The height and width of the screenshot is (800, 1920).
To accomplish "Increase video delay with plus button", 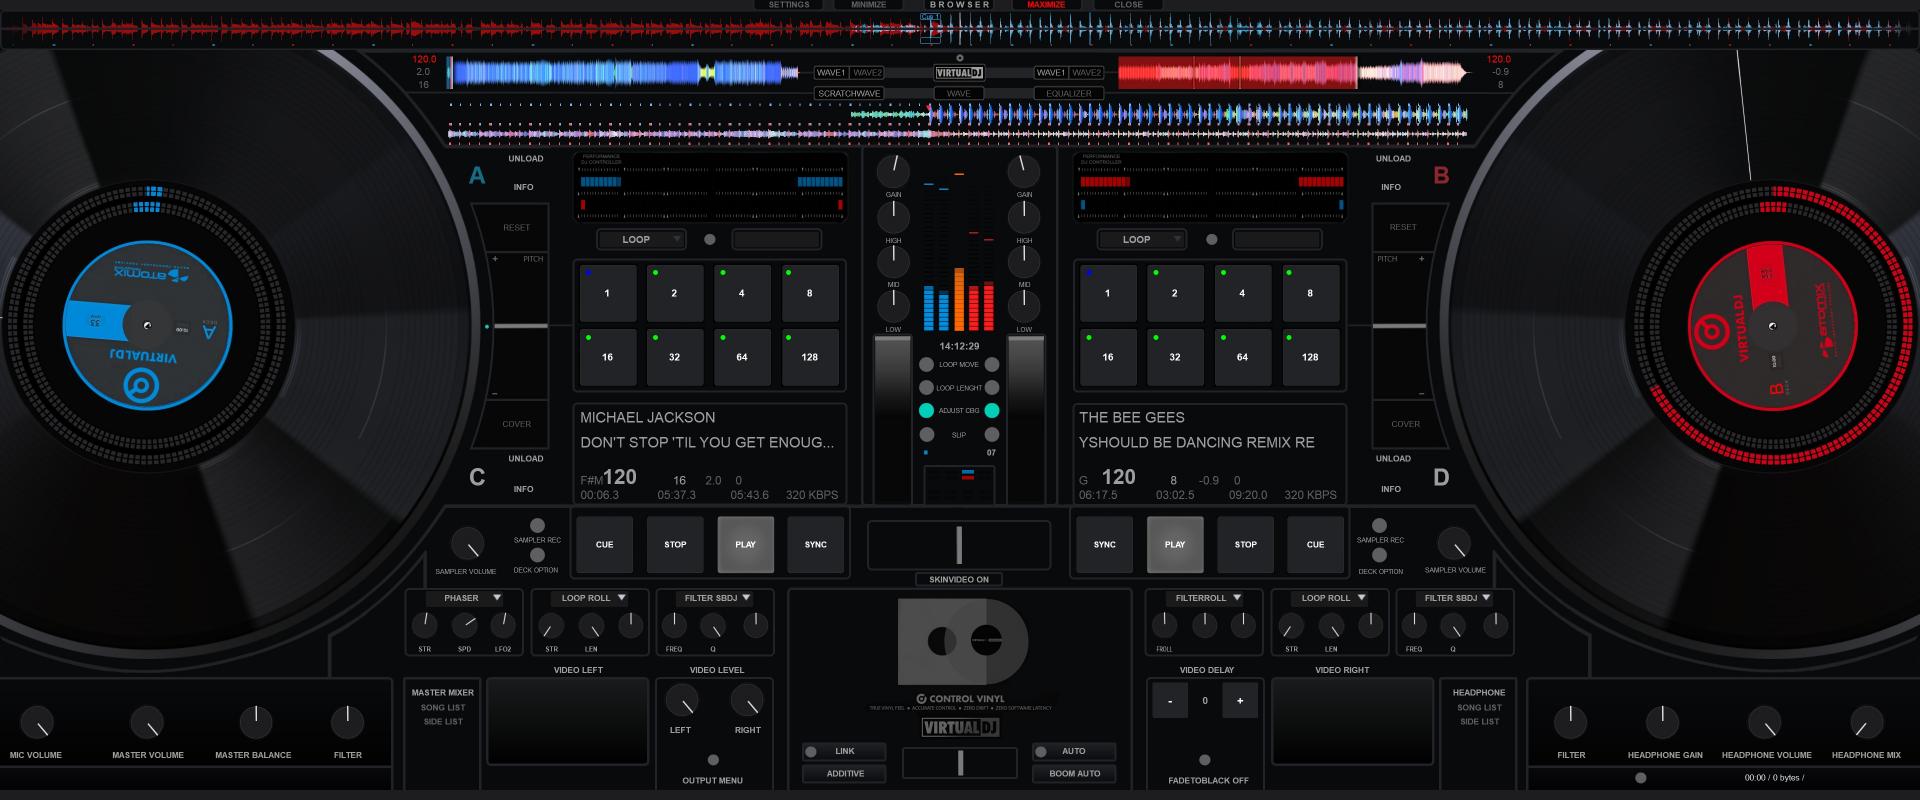I will 1240,701.
